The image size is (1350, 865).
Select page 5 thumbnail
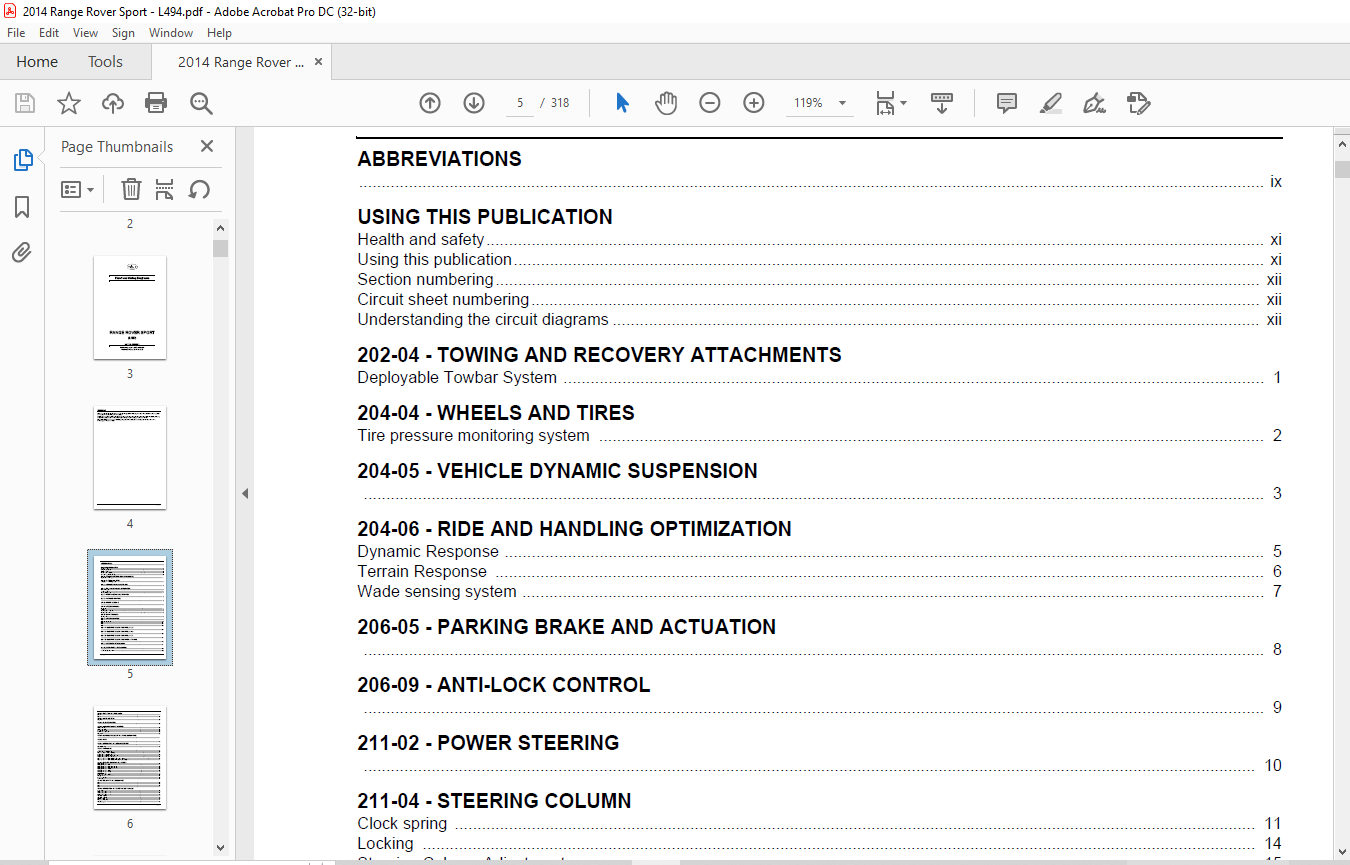(130, 607)
